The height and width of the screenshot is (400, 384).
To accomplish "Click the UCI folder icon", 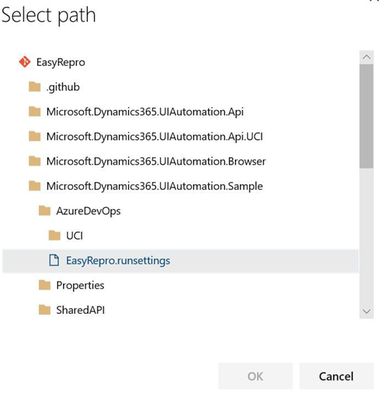I will click(54, 236).
